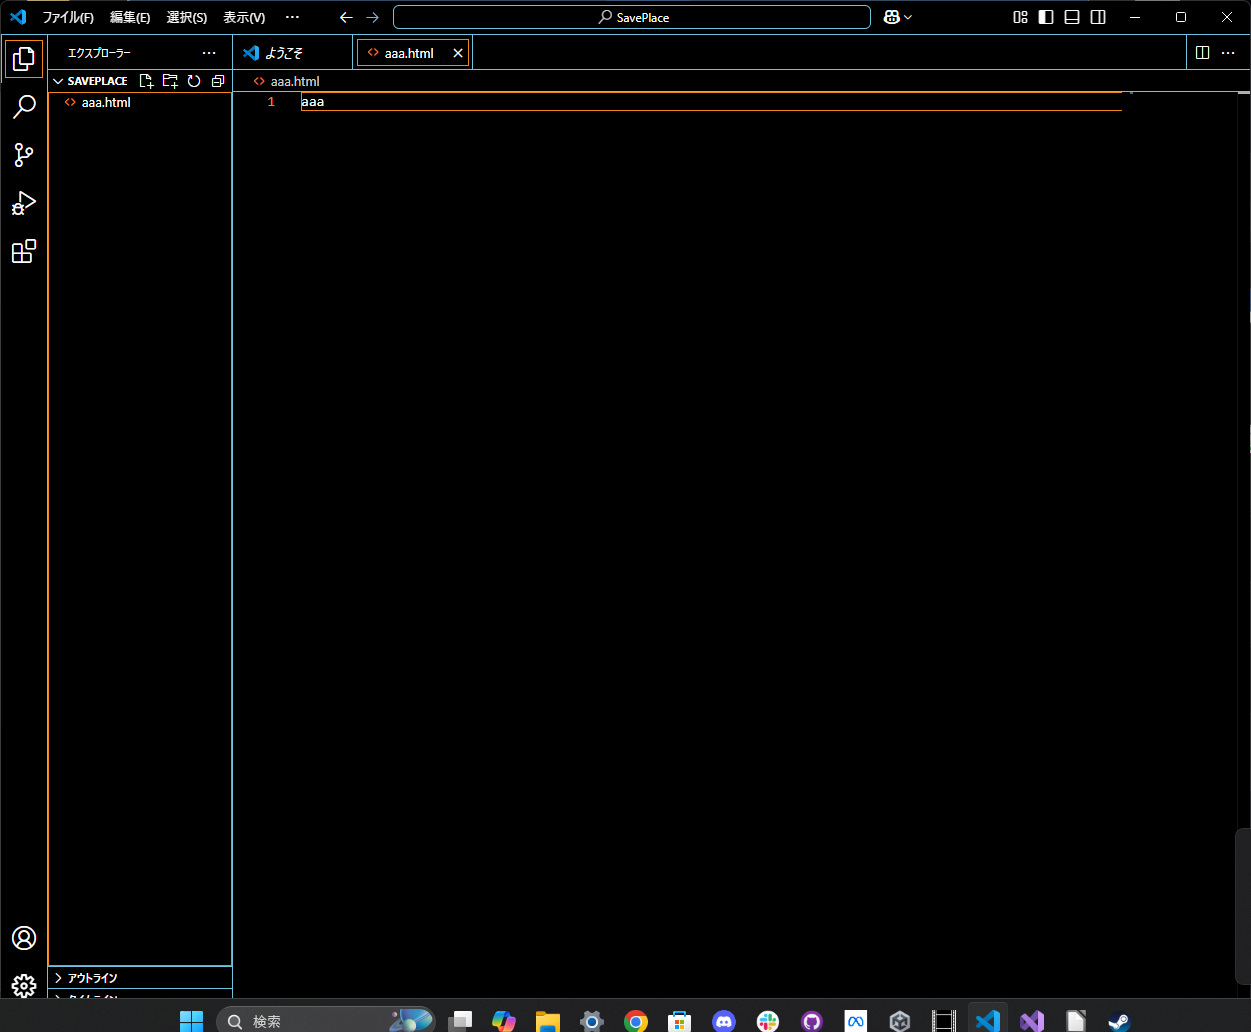Open the Run and Debug view
The image size is (1251, 1032).
(24, 203)
